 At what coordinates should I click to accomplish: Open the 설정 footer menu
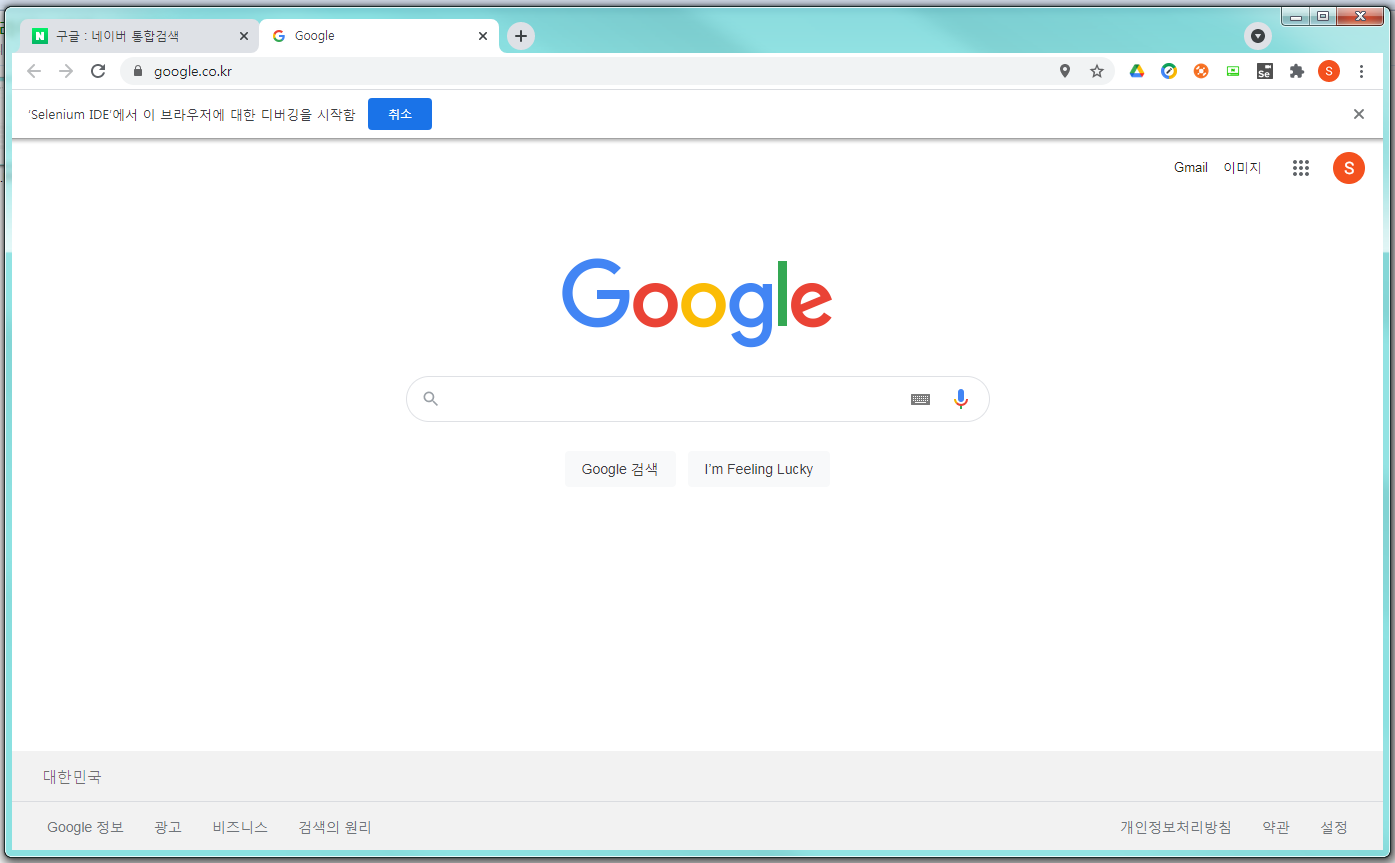[1334, 827]
